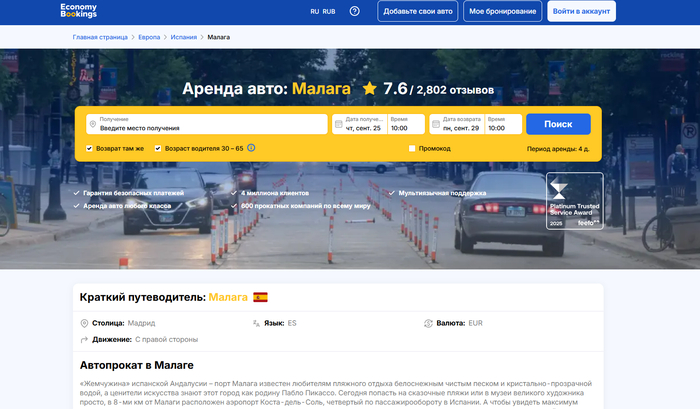Viewport: 700px width, 409px height.
Task: Navigate to "Испания" breadcrumb link
Action: [x=182, y=37]
